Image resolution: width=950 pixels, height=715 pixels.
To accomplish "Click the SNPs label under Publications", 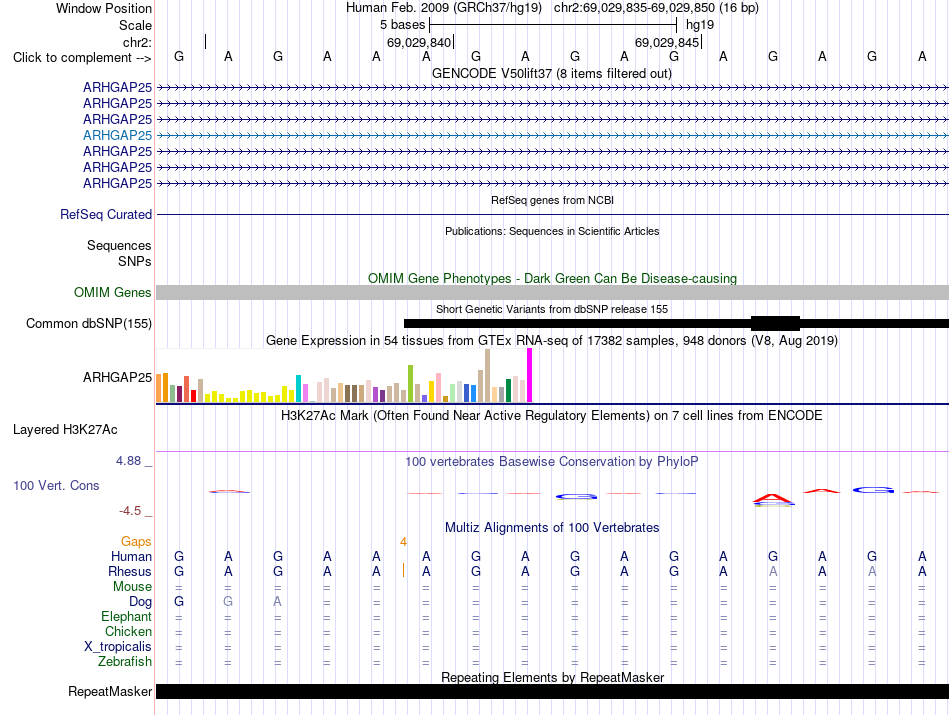I will (x=135, y=261).
